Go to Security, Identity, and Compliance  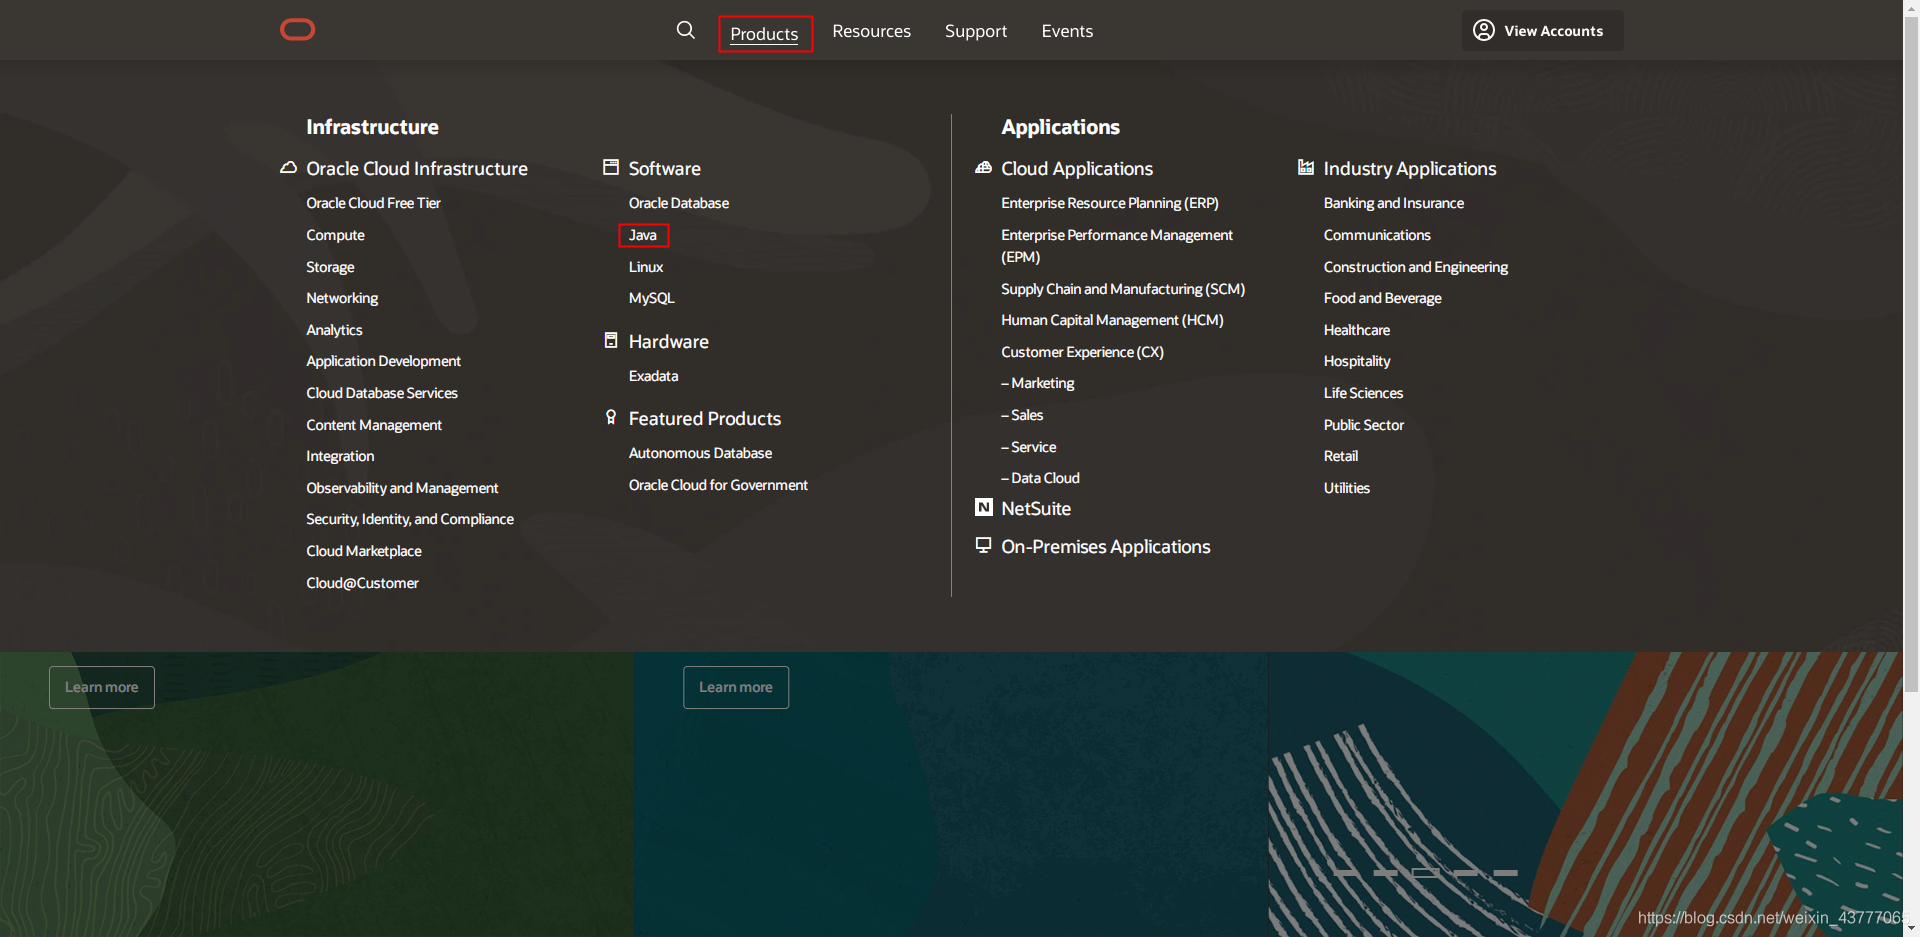tap(410, 519)
